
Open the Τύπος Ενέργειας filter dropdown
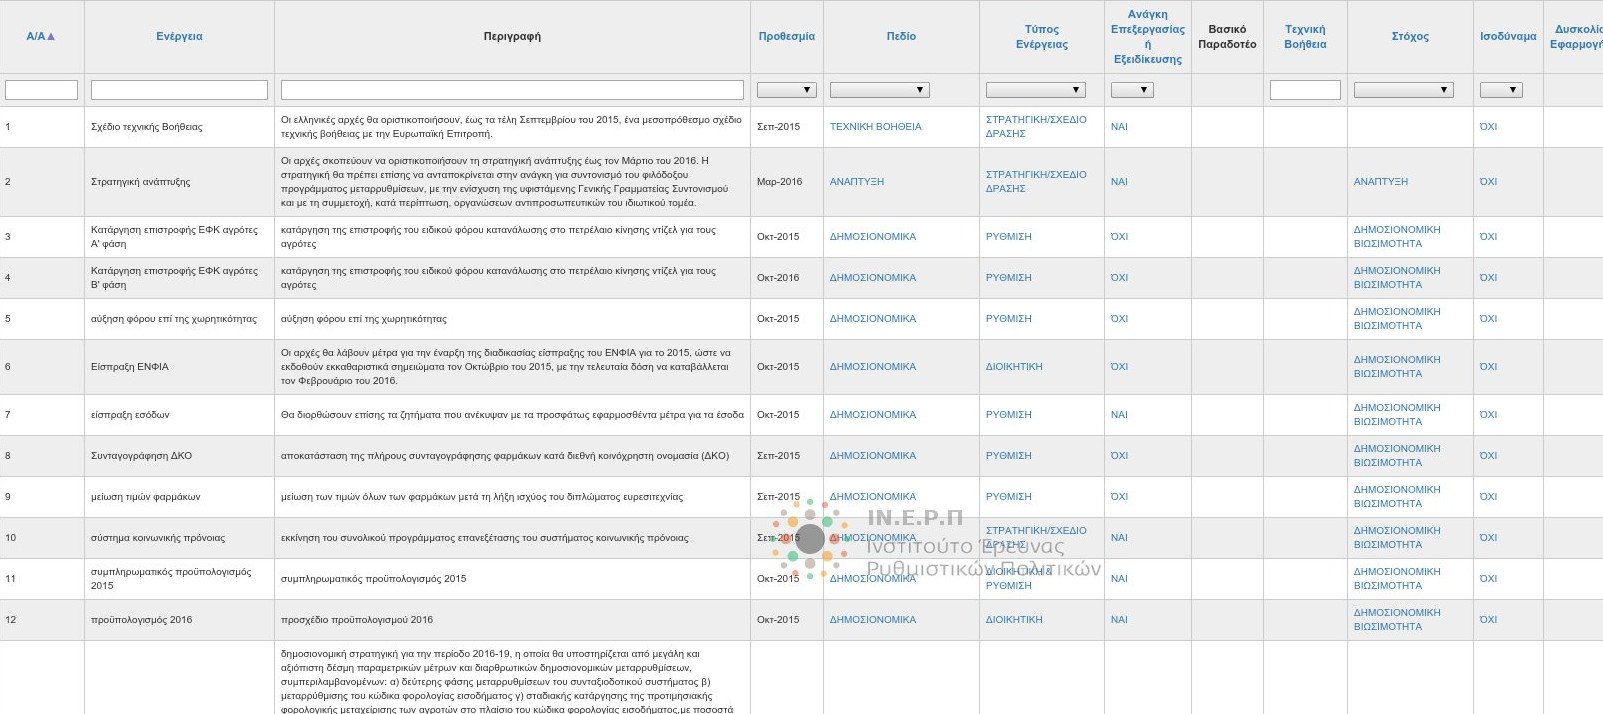coord(1036,90)
